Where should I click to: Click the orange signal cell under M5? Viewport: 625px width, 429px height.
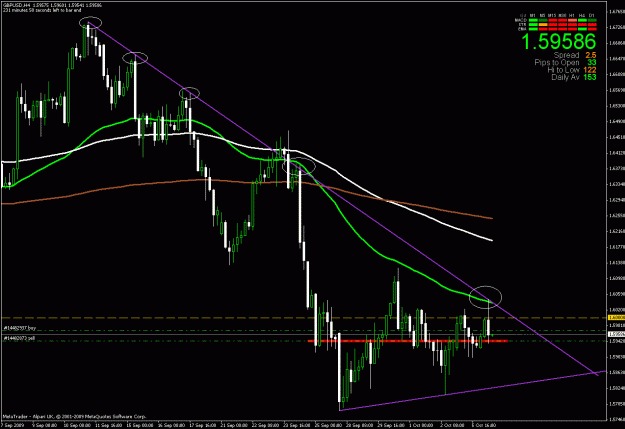point(543,25)
